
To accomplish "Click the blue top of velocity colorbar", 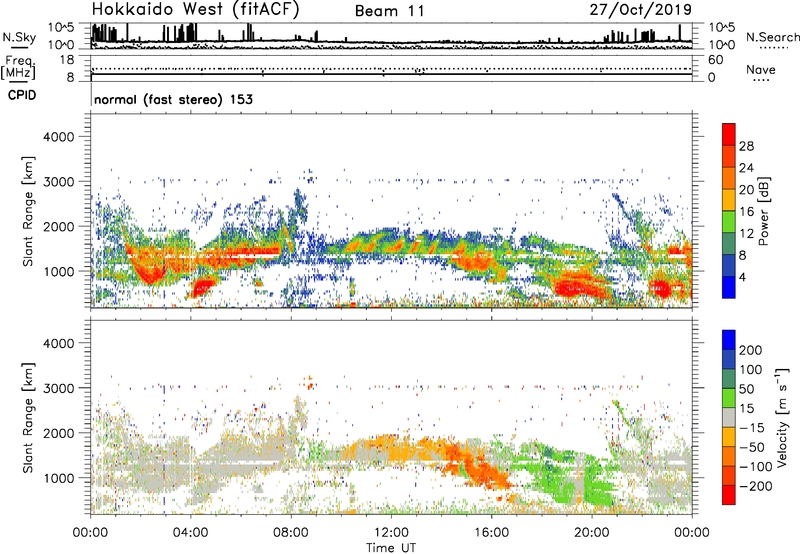I will (729, 340).
